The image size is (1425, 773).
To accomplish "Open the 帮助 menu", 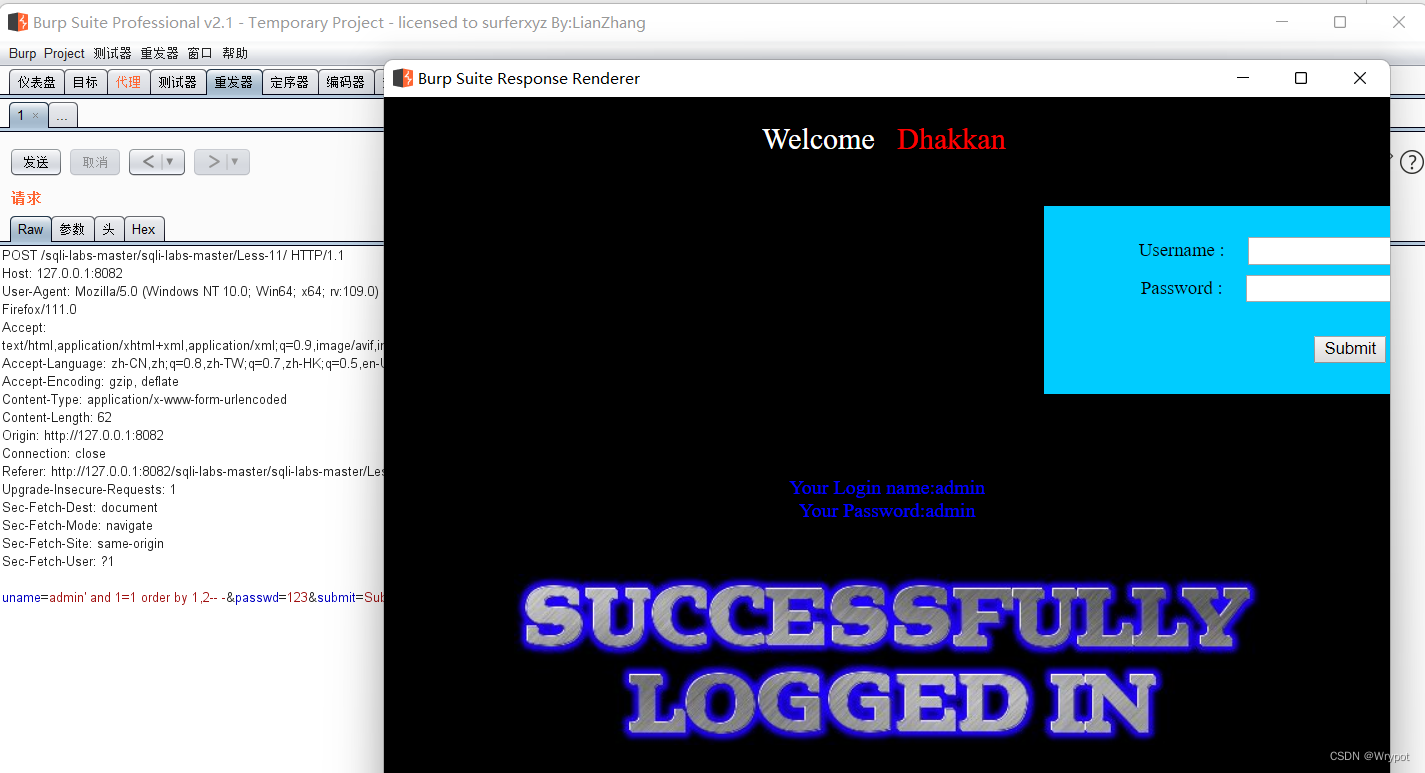I will [235, 53].
